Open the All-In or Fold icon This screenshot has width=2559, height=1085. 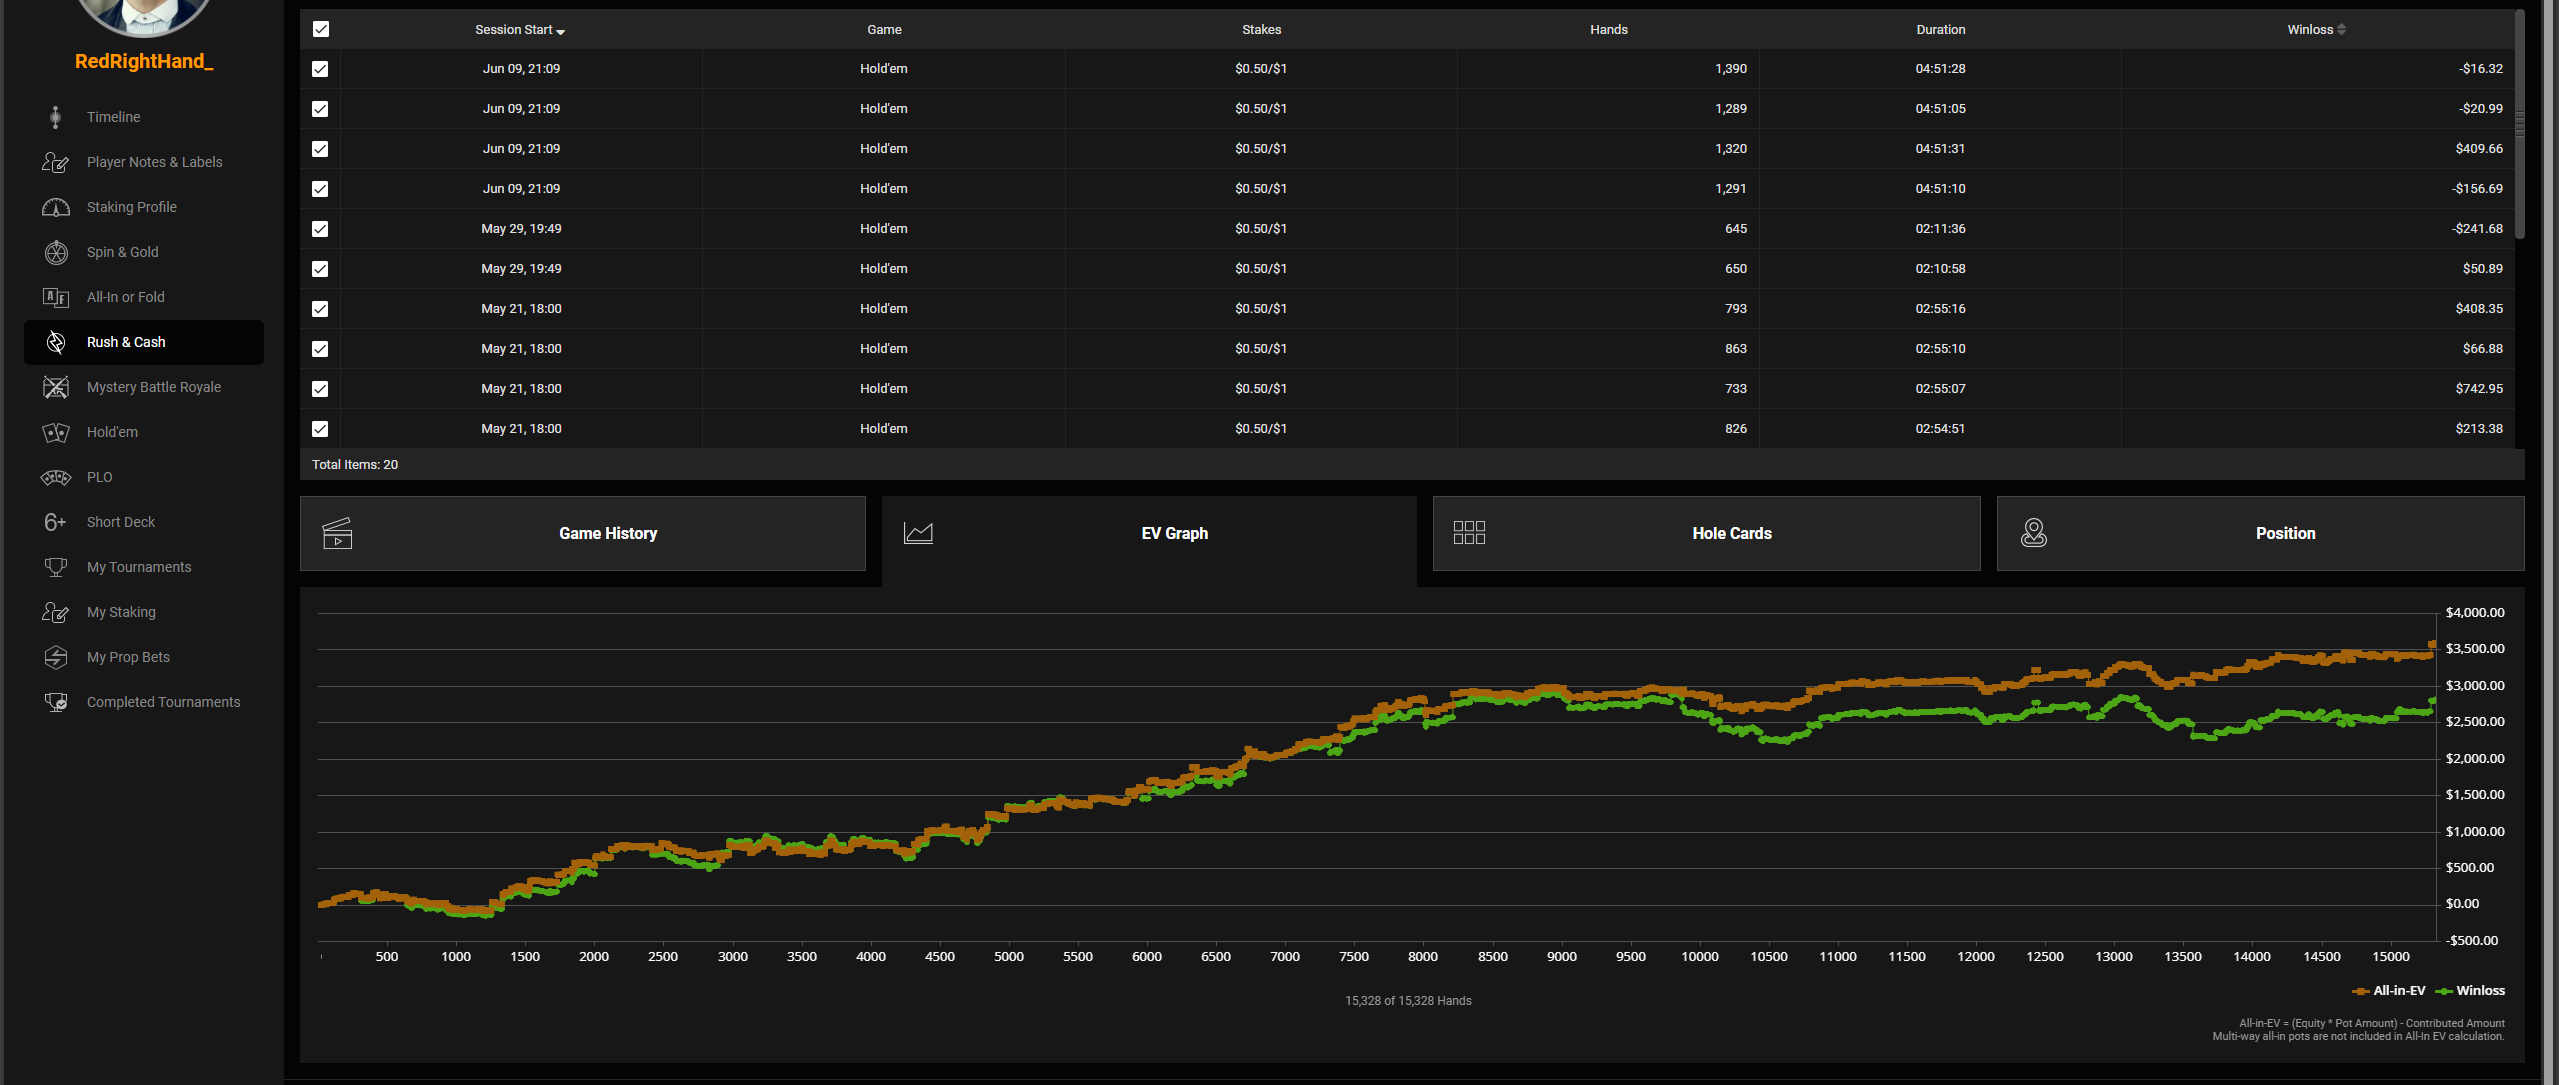(x=56, y=297)
